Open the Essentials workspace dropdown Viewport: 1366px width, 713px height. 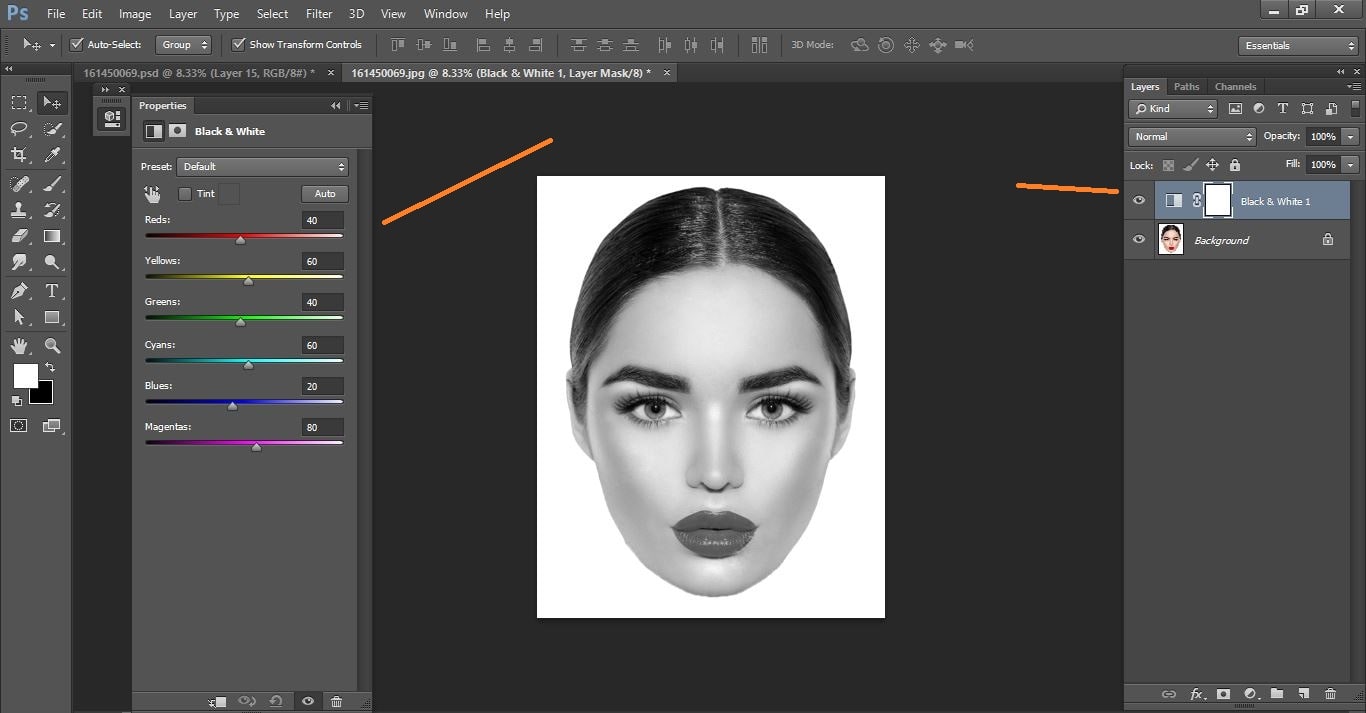(x=1296, y=45)
